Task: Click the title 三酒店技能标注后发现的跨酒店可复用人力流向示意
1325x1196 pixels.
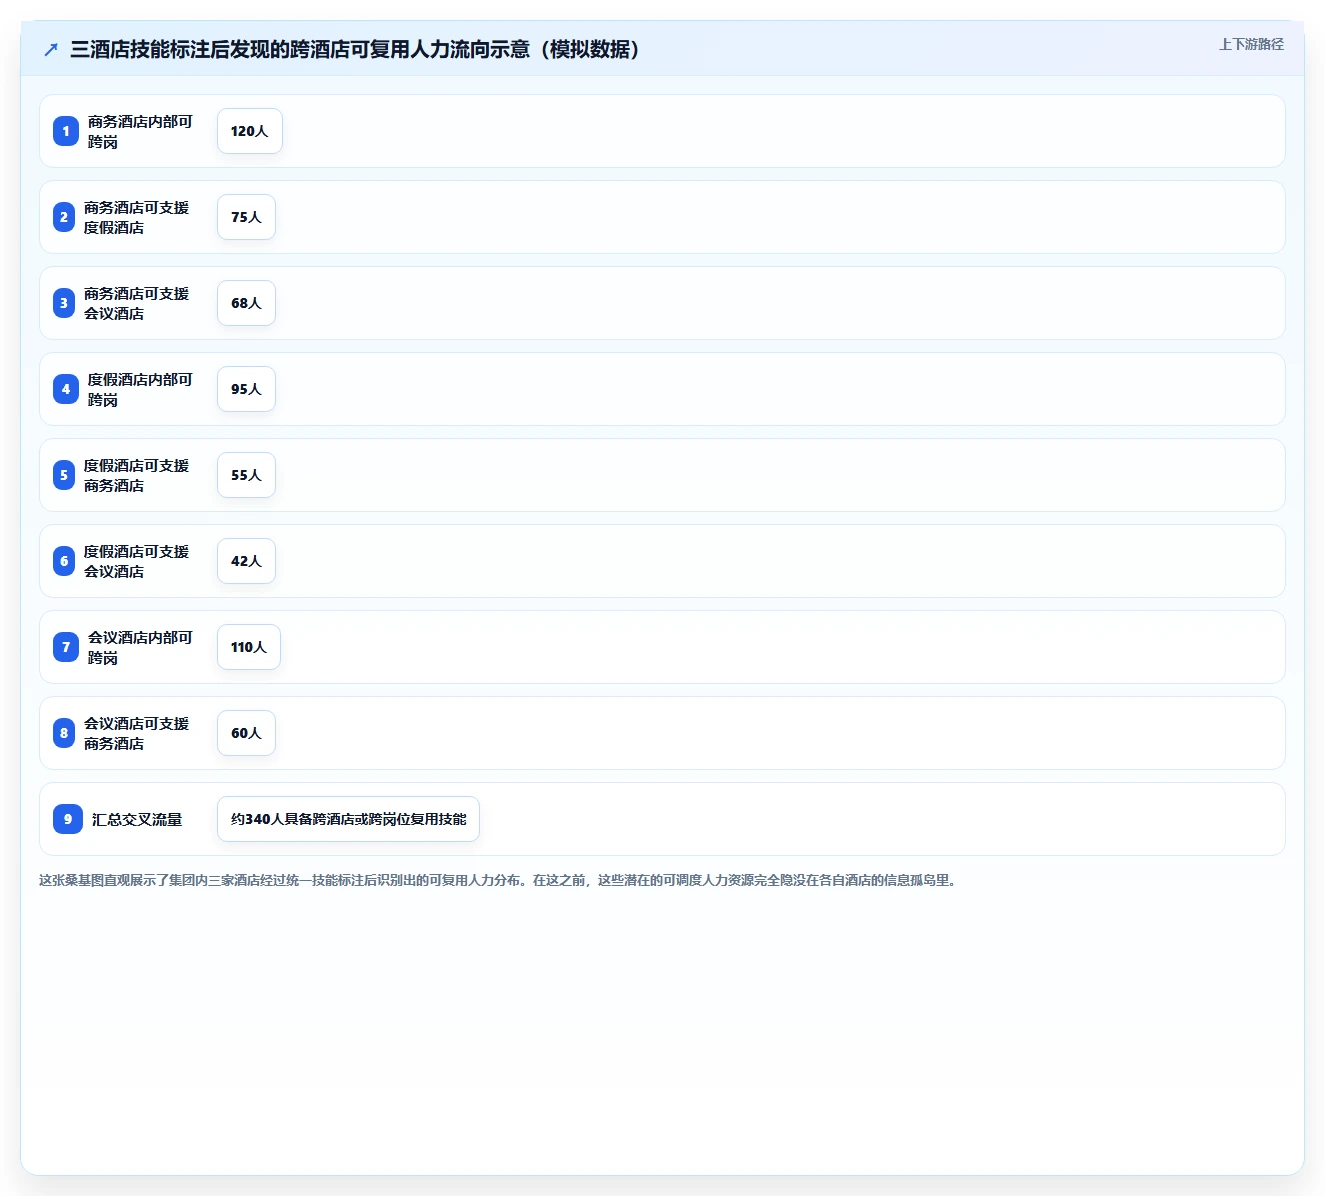Action: [354, 49]
